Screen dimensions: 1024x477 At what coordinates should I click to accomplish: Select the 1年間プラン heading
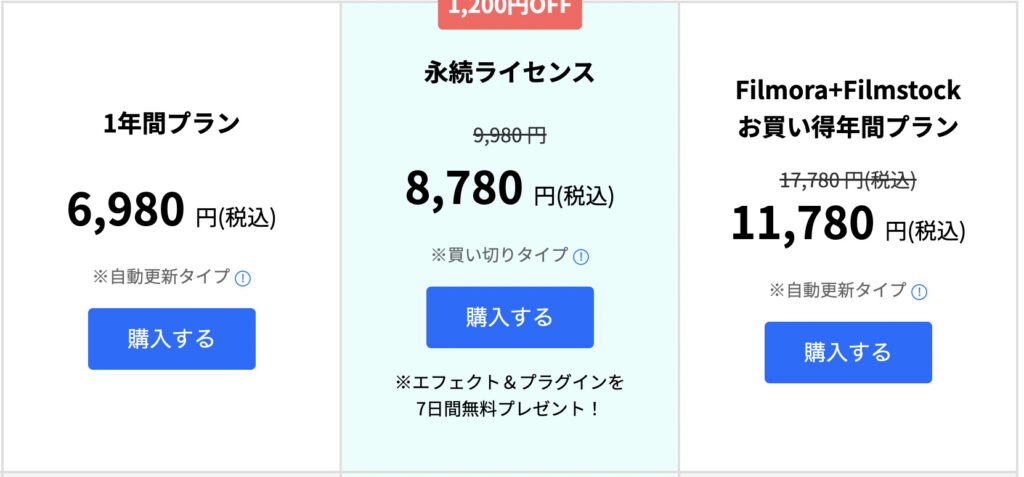(x=172, y=123)
